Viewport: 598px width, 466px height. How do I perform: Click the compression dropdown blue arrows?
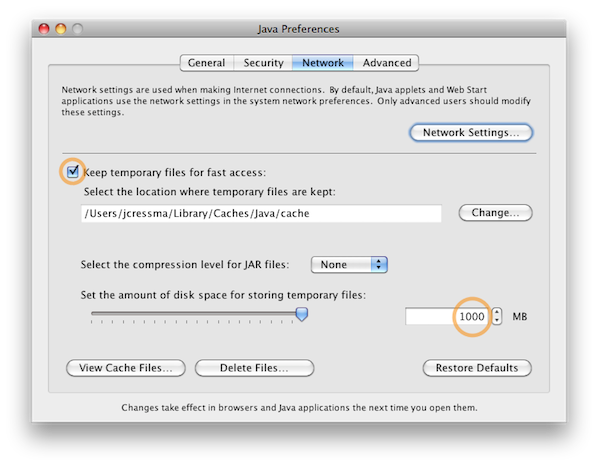click(x=379, y=265)
